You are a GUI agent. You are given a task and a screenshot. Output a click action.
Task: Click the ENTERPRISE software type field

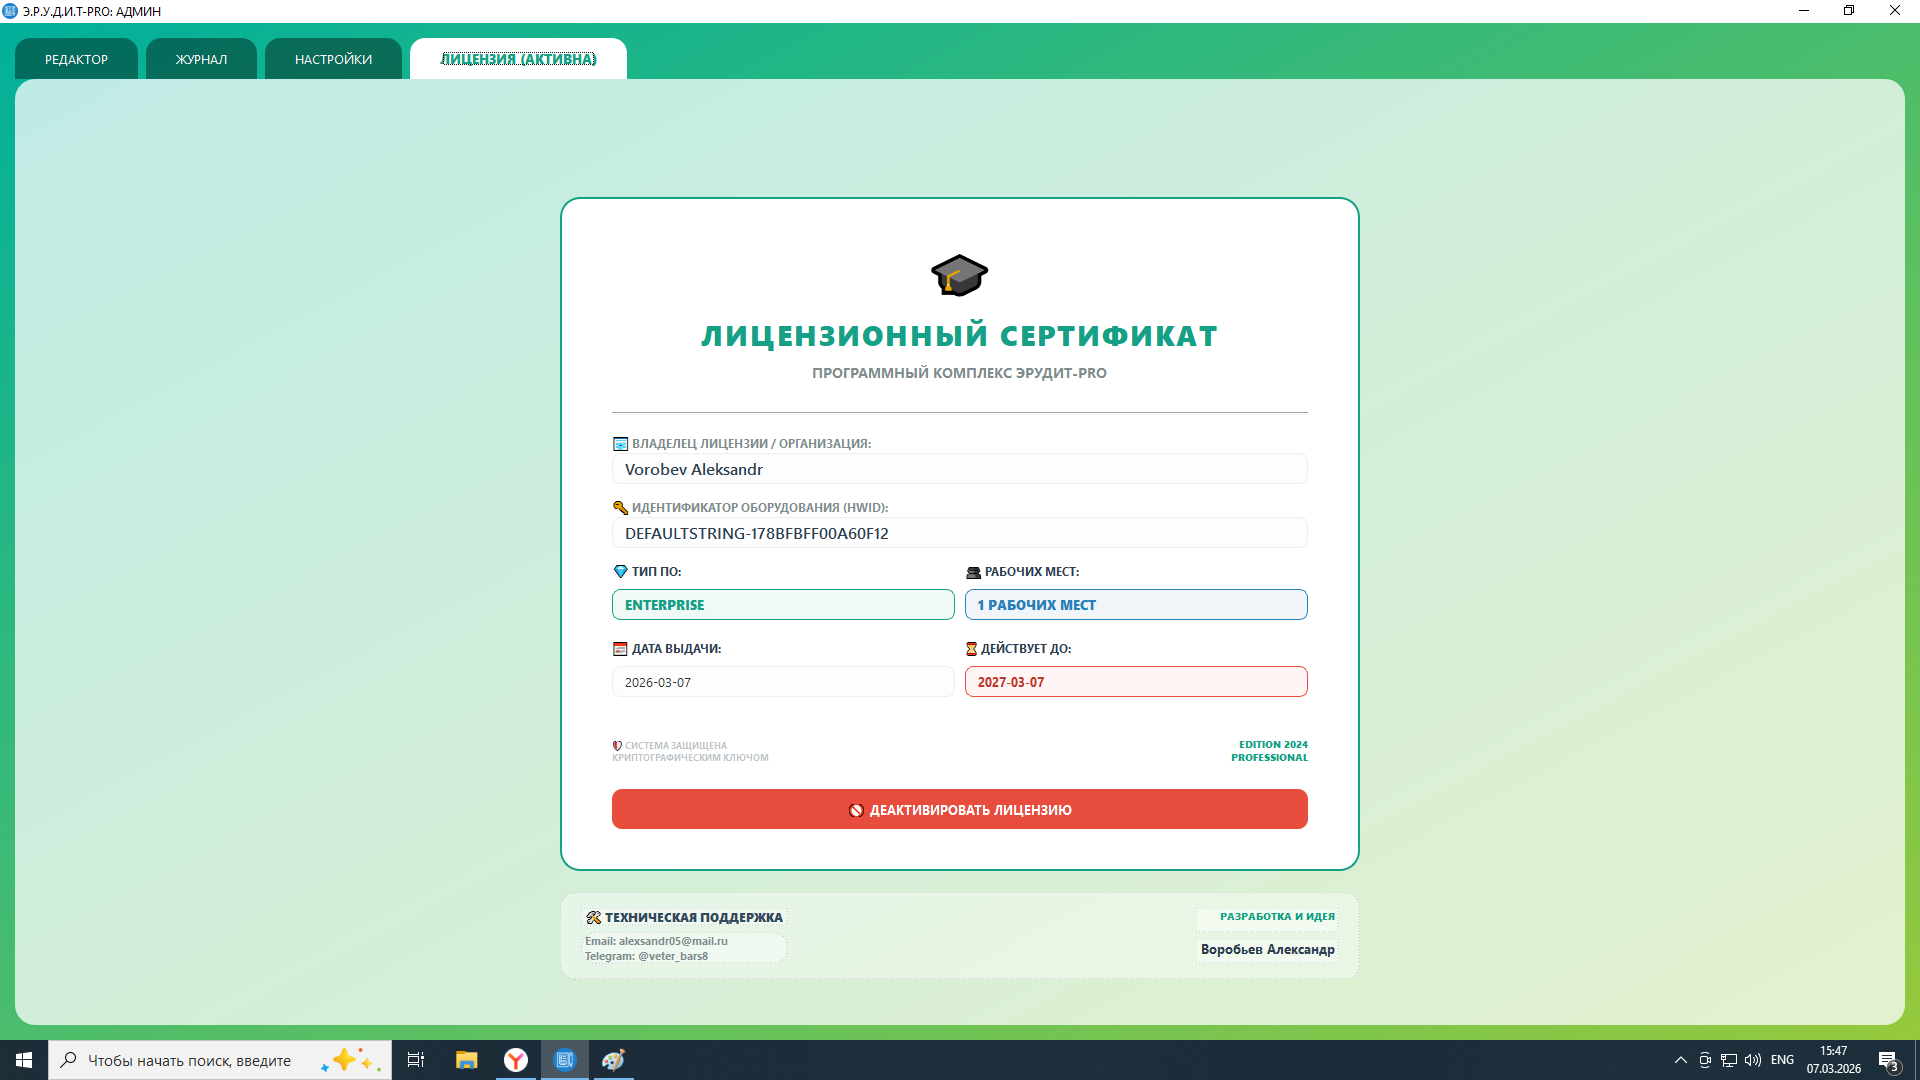[783, 605]
